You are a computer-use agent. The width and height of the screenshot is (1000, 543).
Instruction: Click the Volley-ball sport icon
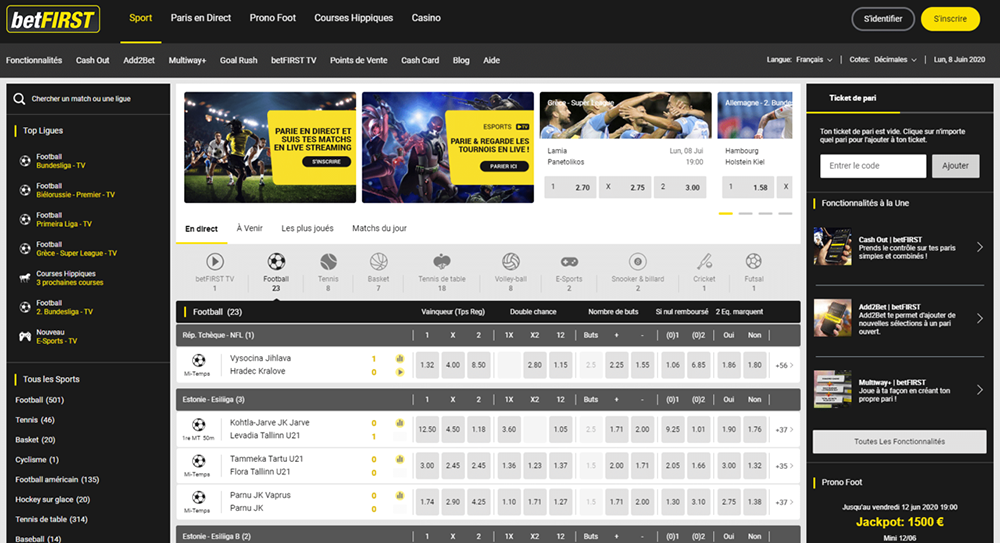[510, 262]
